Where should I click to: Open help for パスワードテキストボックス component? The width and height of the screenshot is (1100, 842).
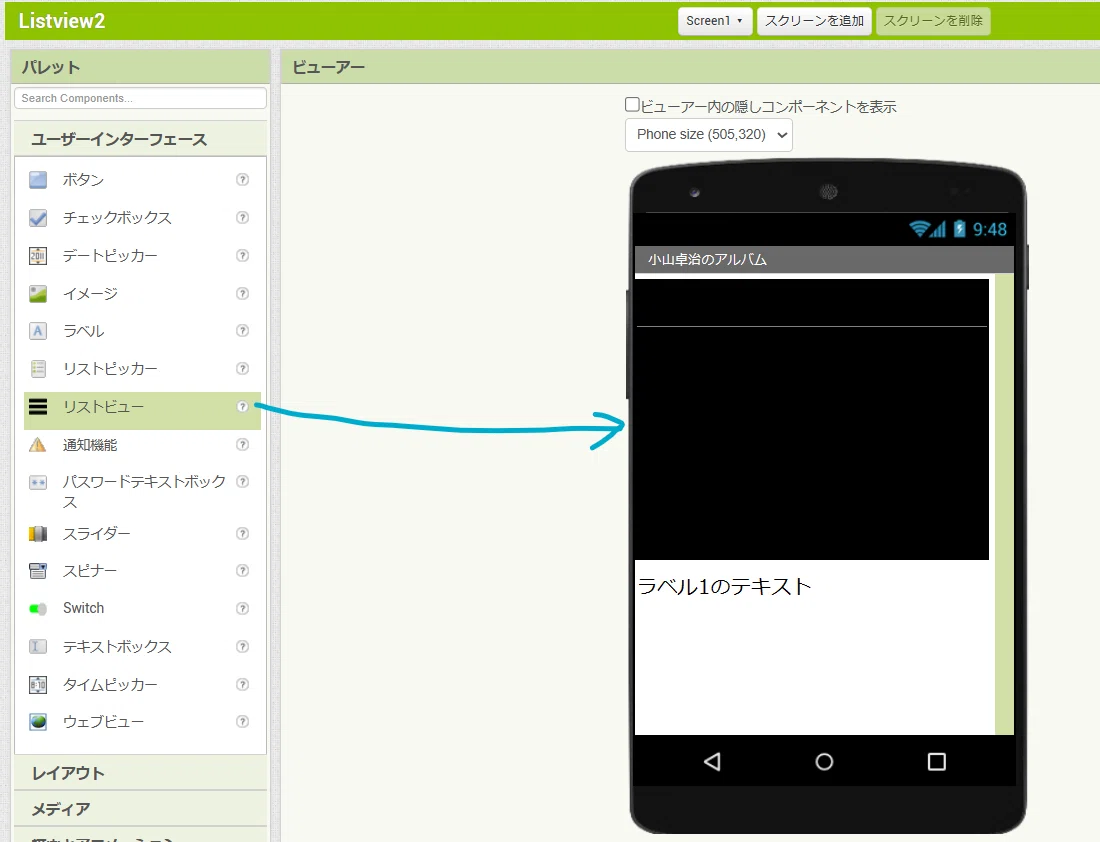click(243, 481)
